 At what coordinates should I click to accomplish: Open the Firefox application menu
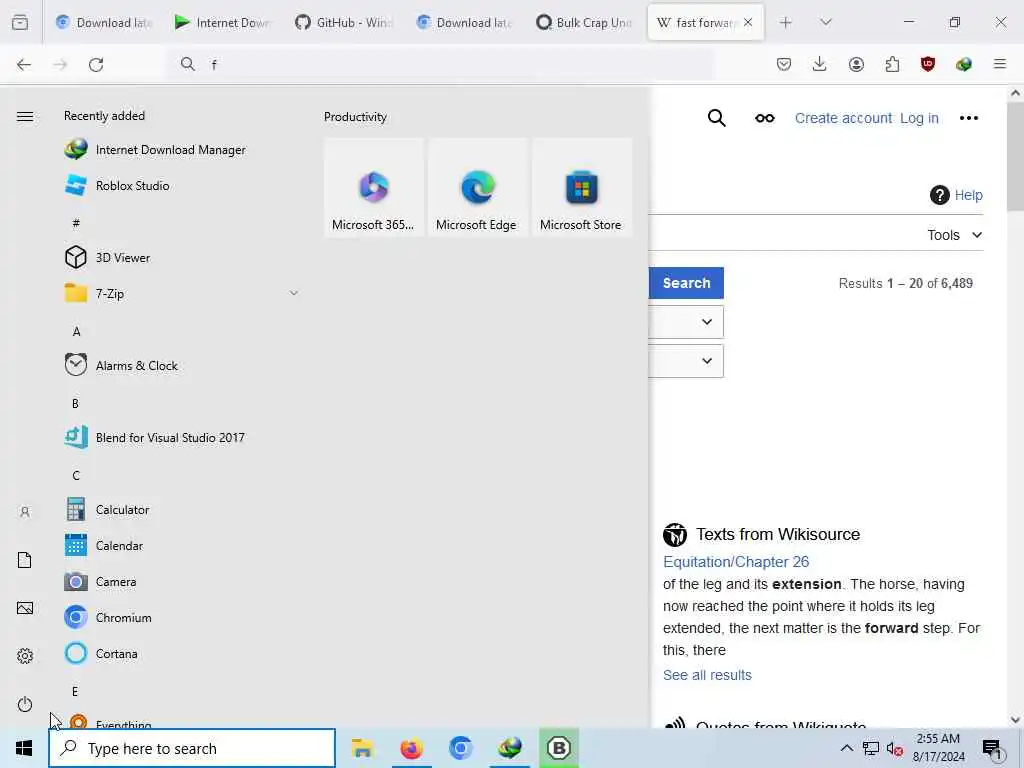coord(1000,64)
